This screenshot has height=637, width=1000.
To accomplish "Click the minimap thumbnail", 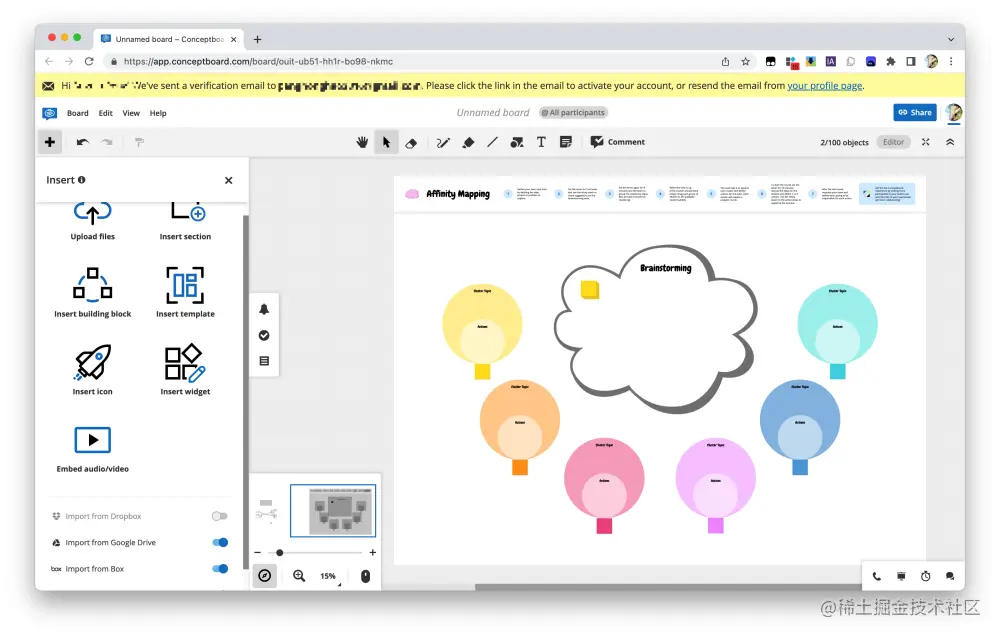I will click(x=333, y=511).
